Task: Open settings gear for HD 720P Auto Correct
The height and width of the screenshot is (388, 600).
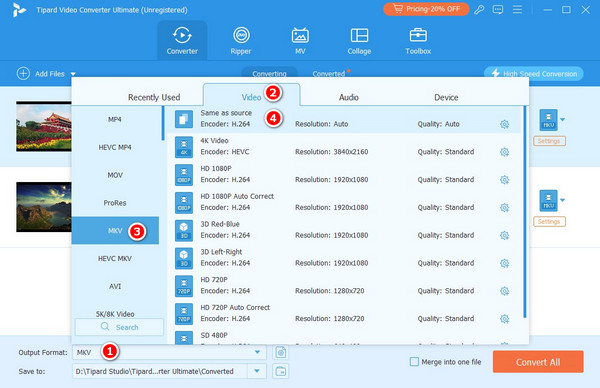Action: tap(505, 319)
